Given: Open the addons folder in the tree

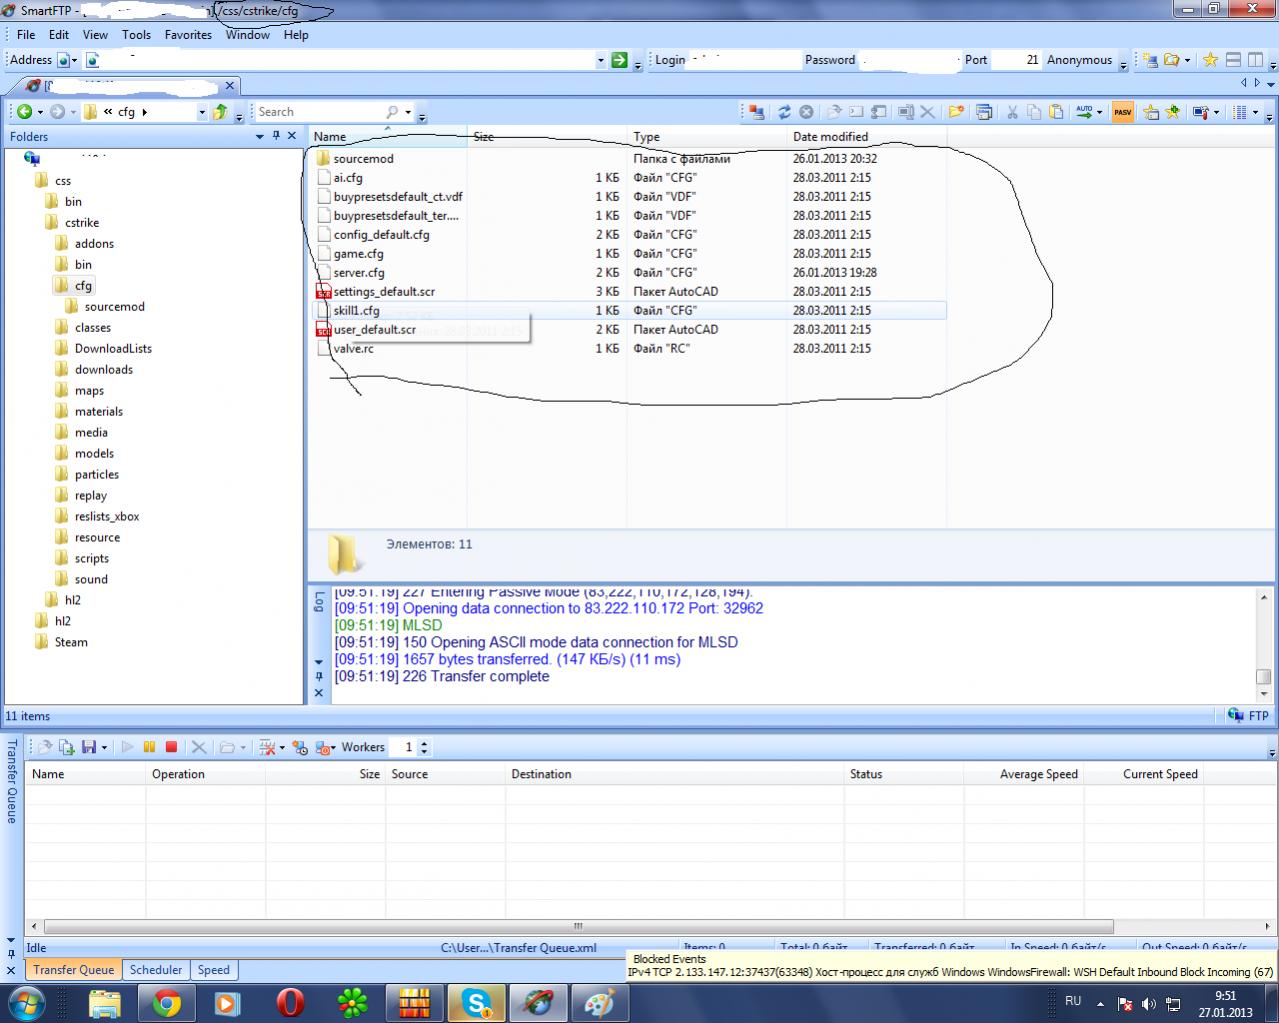Looking at the screenshot, I should (x=94, y=244).
